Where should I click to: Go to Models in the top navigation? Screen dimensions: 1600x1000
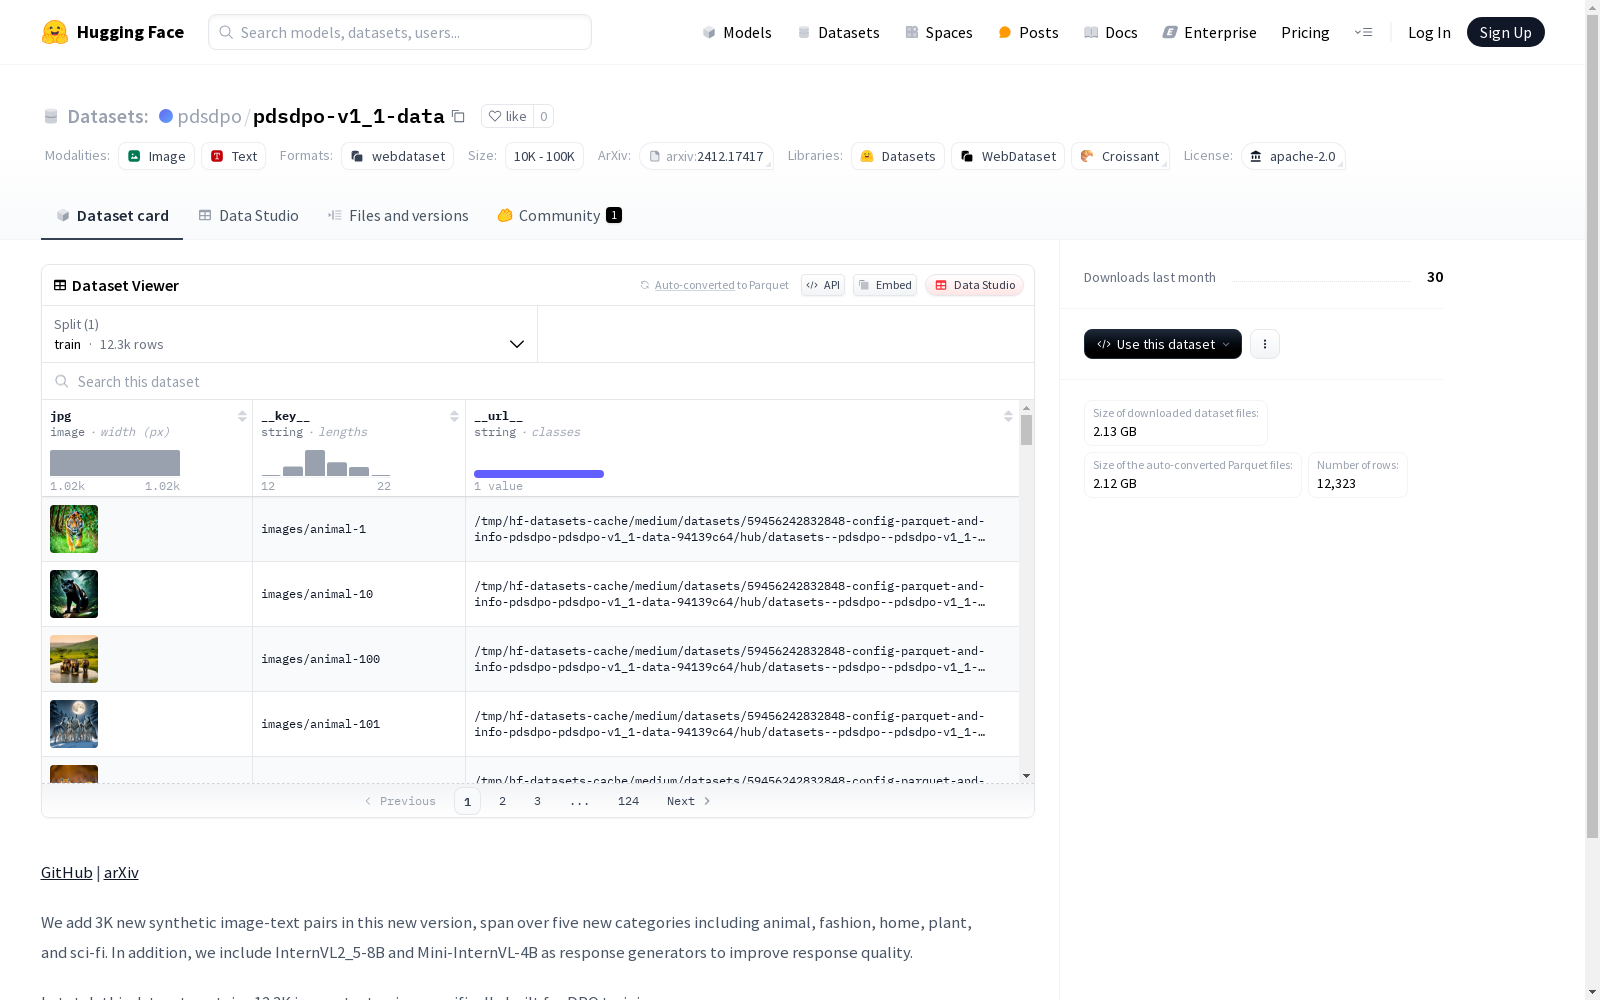[x=737, y=32]
